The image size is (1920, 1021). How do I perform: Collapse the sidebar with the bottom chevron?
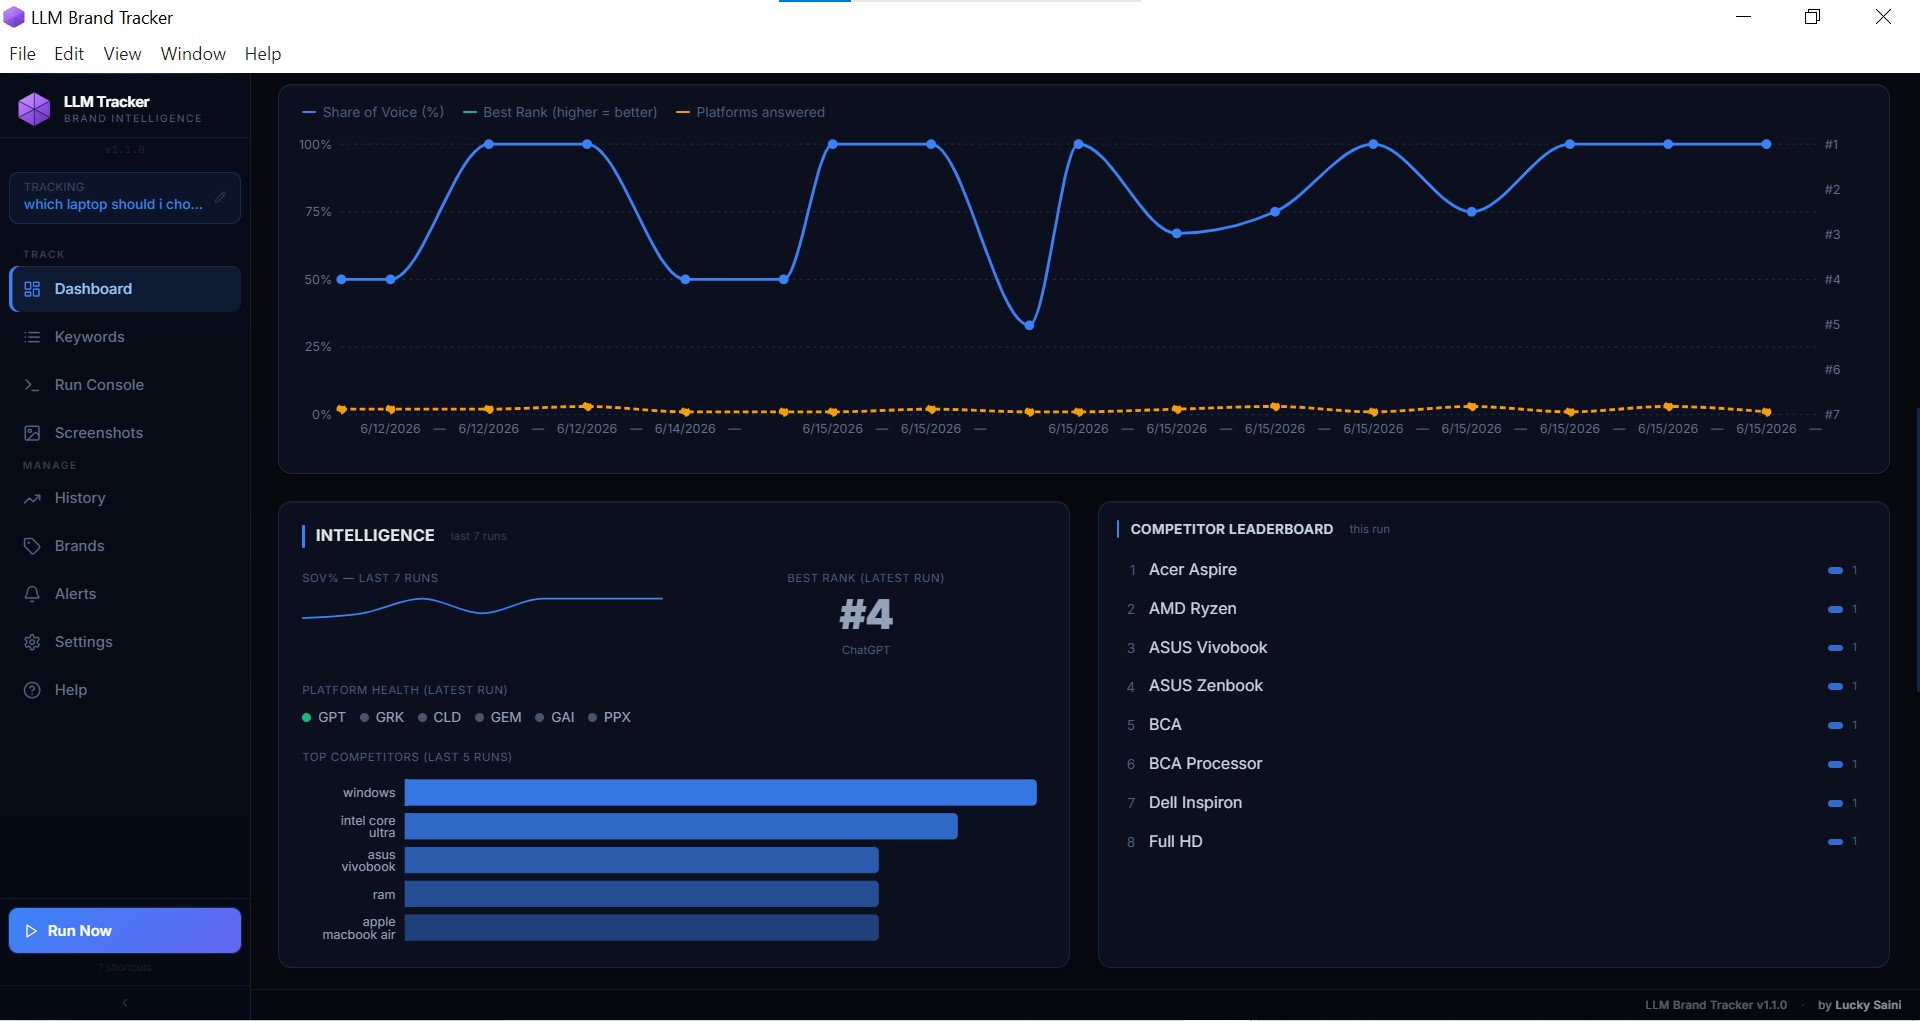coord(125,1003)
